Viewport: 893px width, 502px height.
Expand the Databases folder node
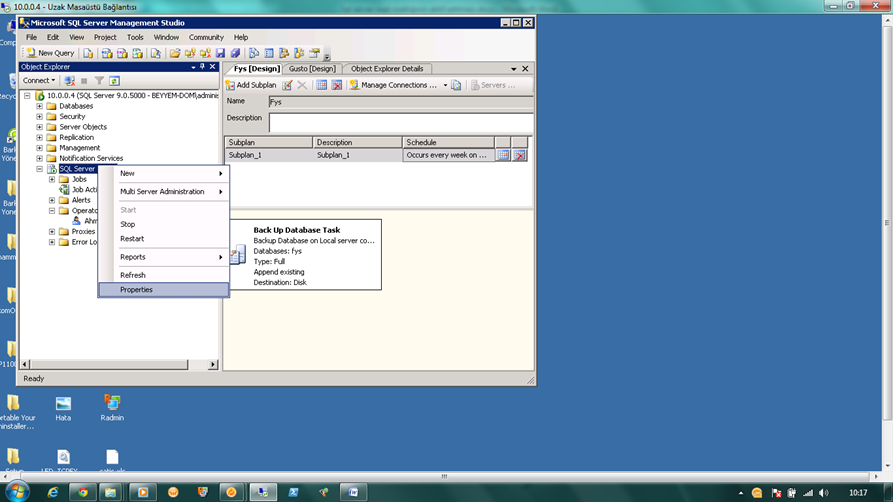coord(39,106)
